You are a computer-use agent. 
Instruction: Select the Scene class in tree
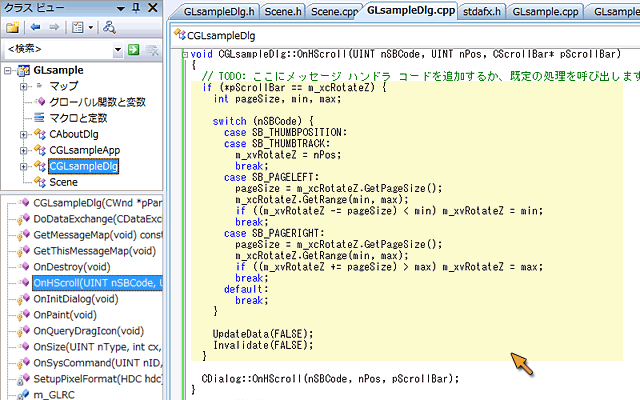pos(63,182)
